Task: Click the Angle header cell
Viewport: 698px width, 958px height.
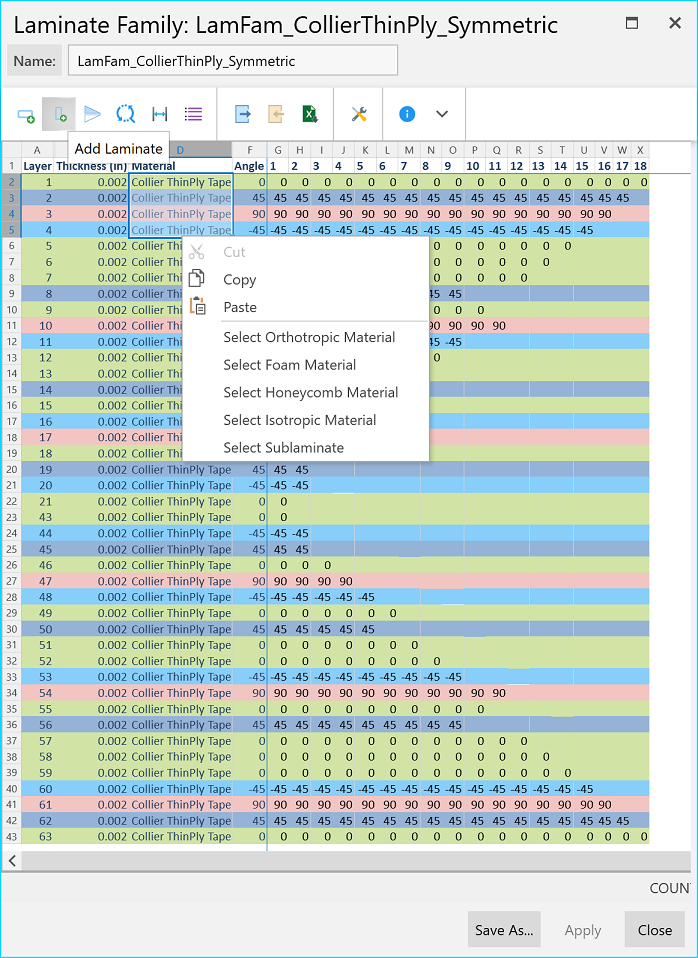Action: coord(249,166)
